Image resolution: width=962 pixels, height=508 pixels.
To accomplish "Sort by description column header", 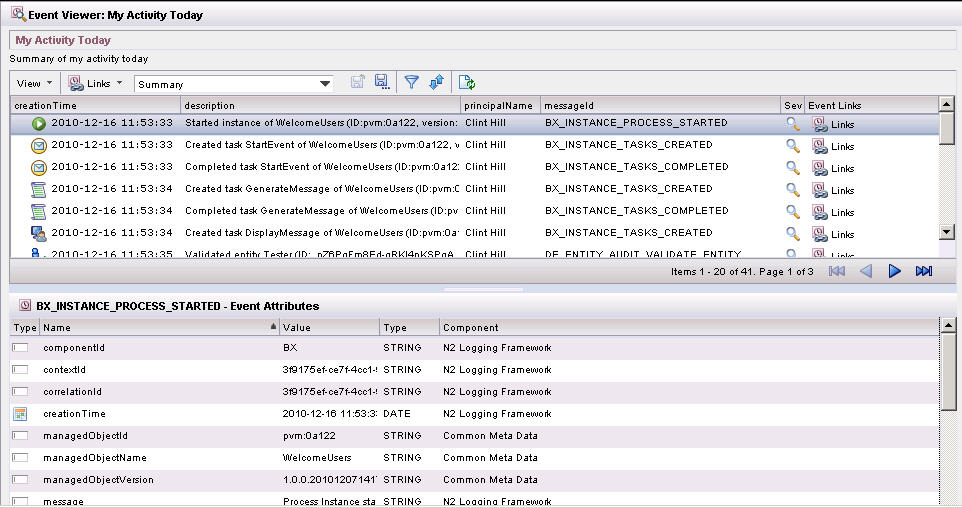I will tap(320, 106).
